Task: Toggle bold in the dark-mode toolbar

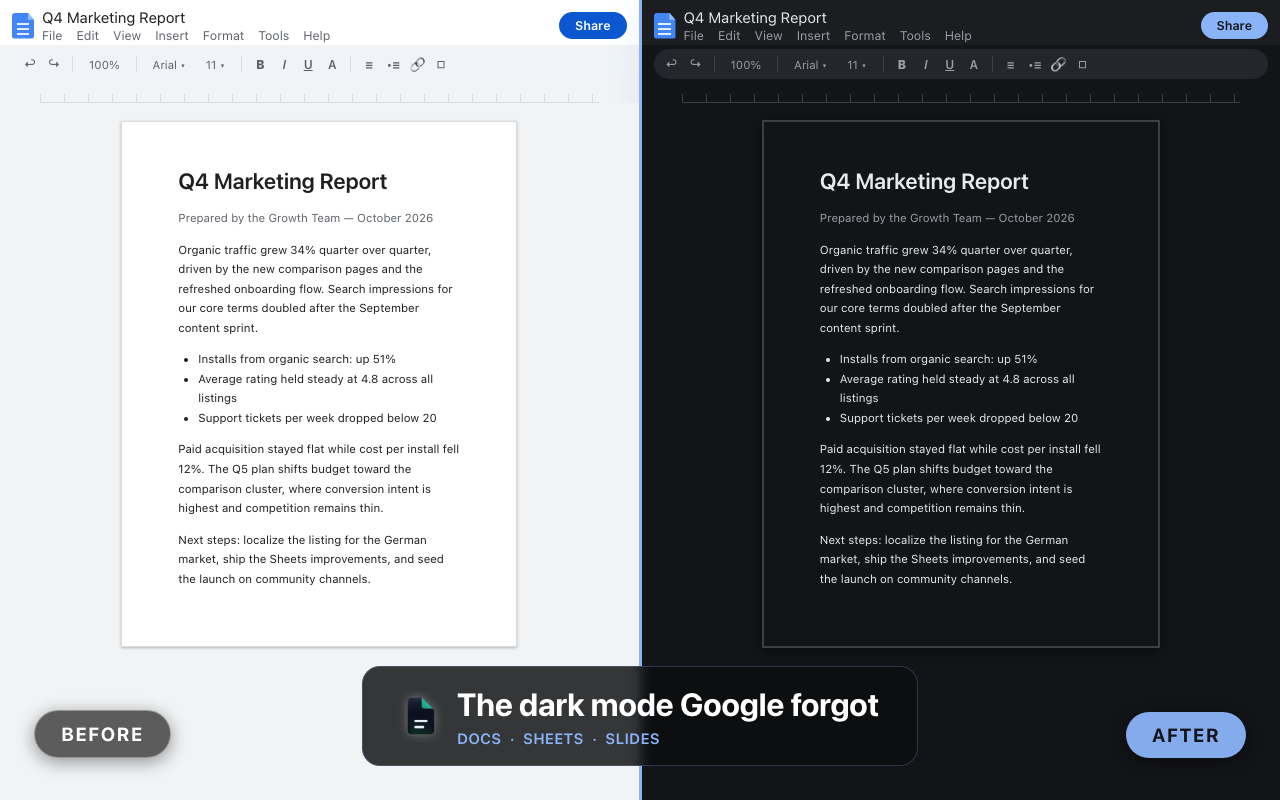Action: pos(901,65)
